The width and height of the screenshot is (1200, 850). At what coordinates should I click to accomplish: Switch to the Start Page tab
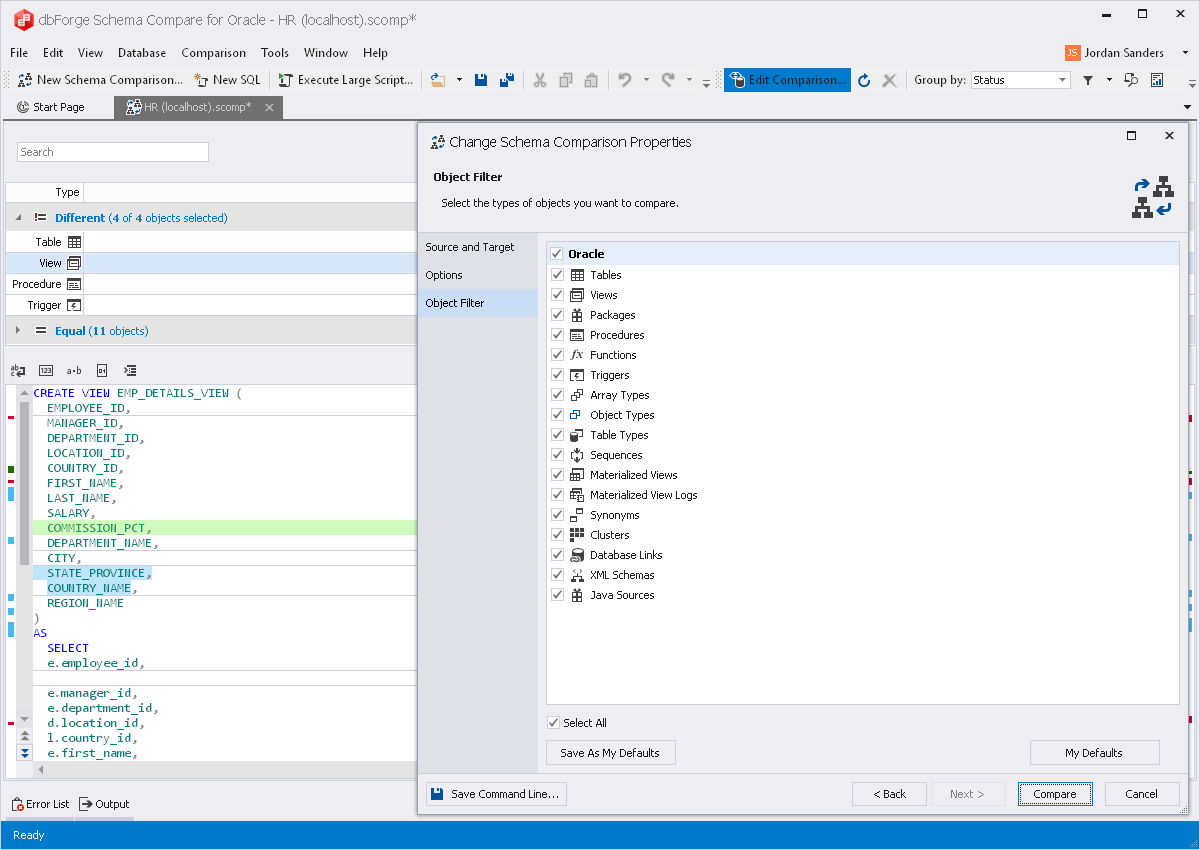58,107
